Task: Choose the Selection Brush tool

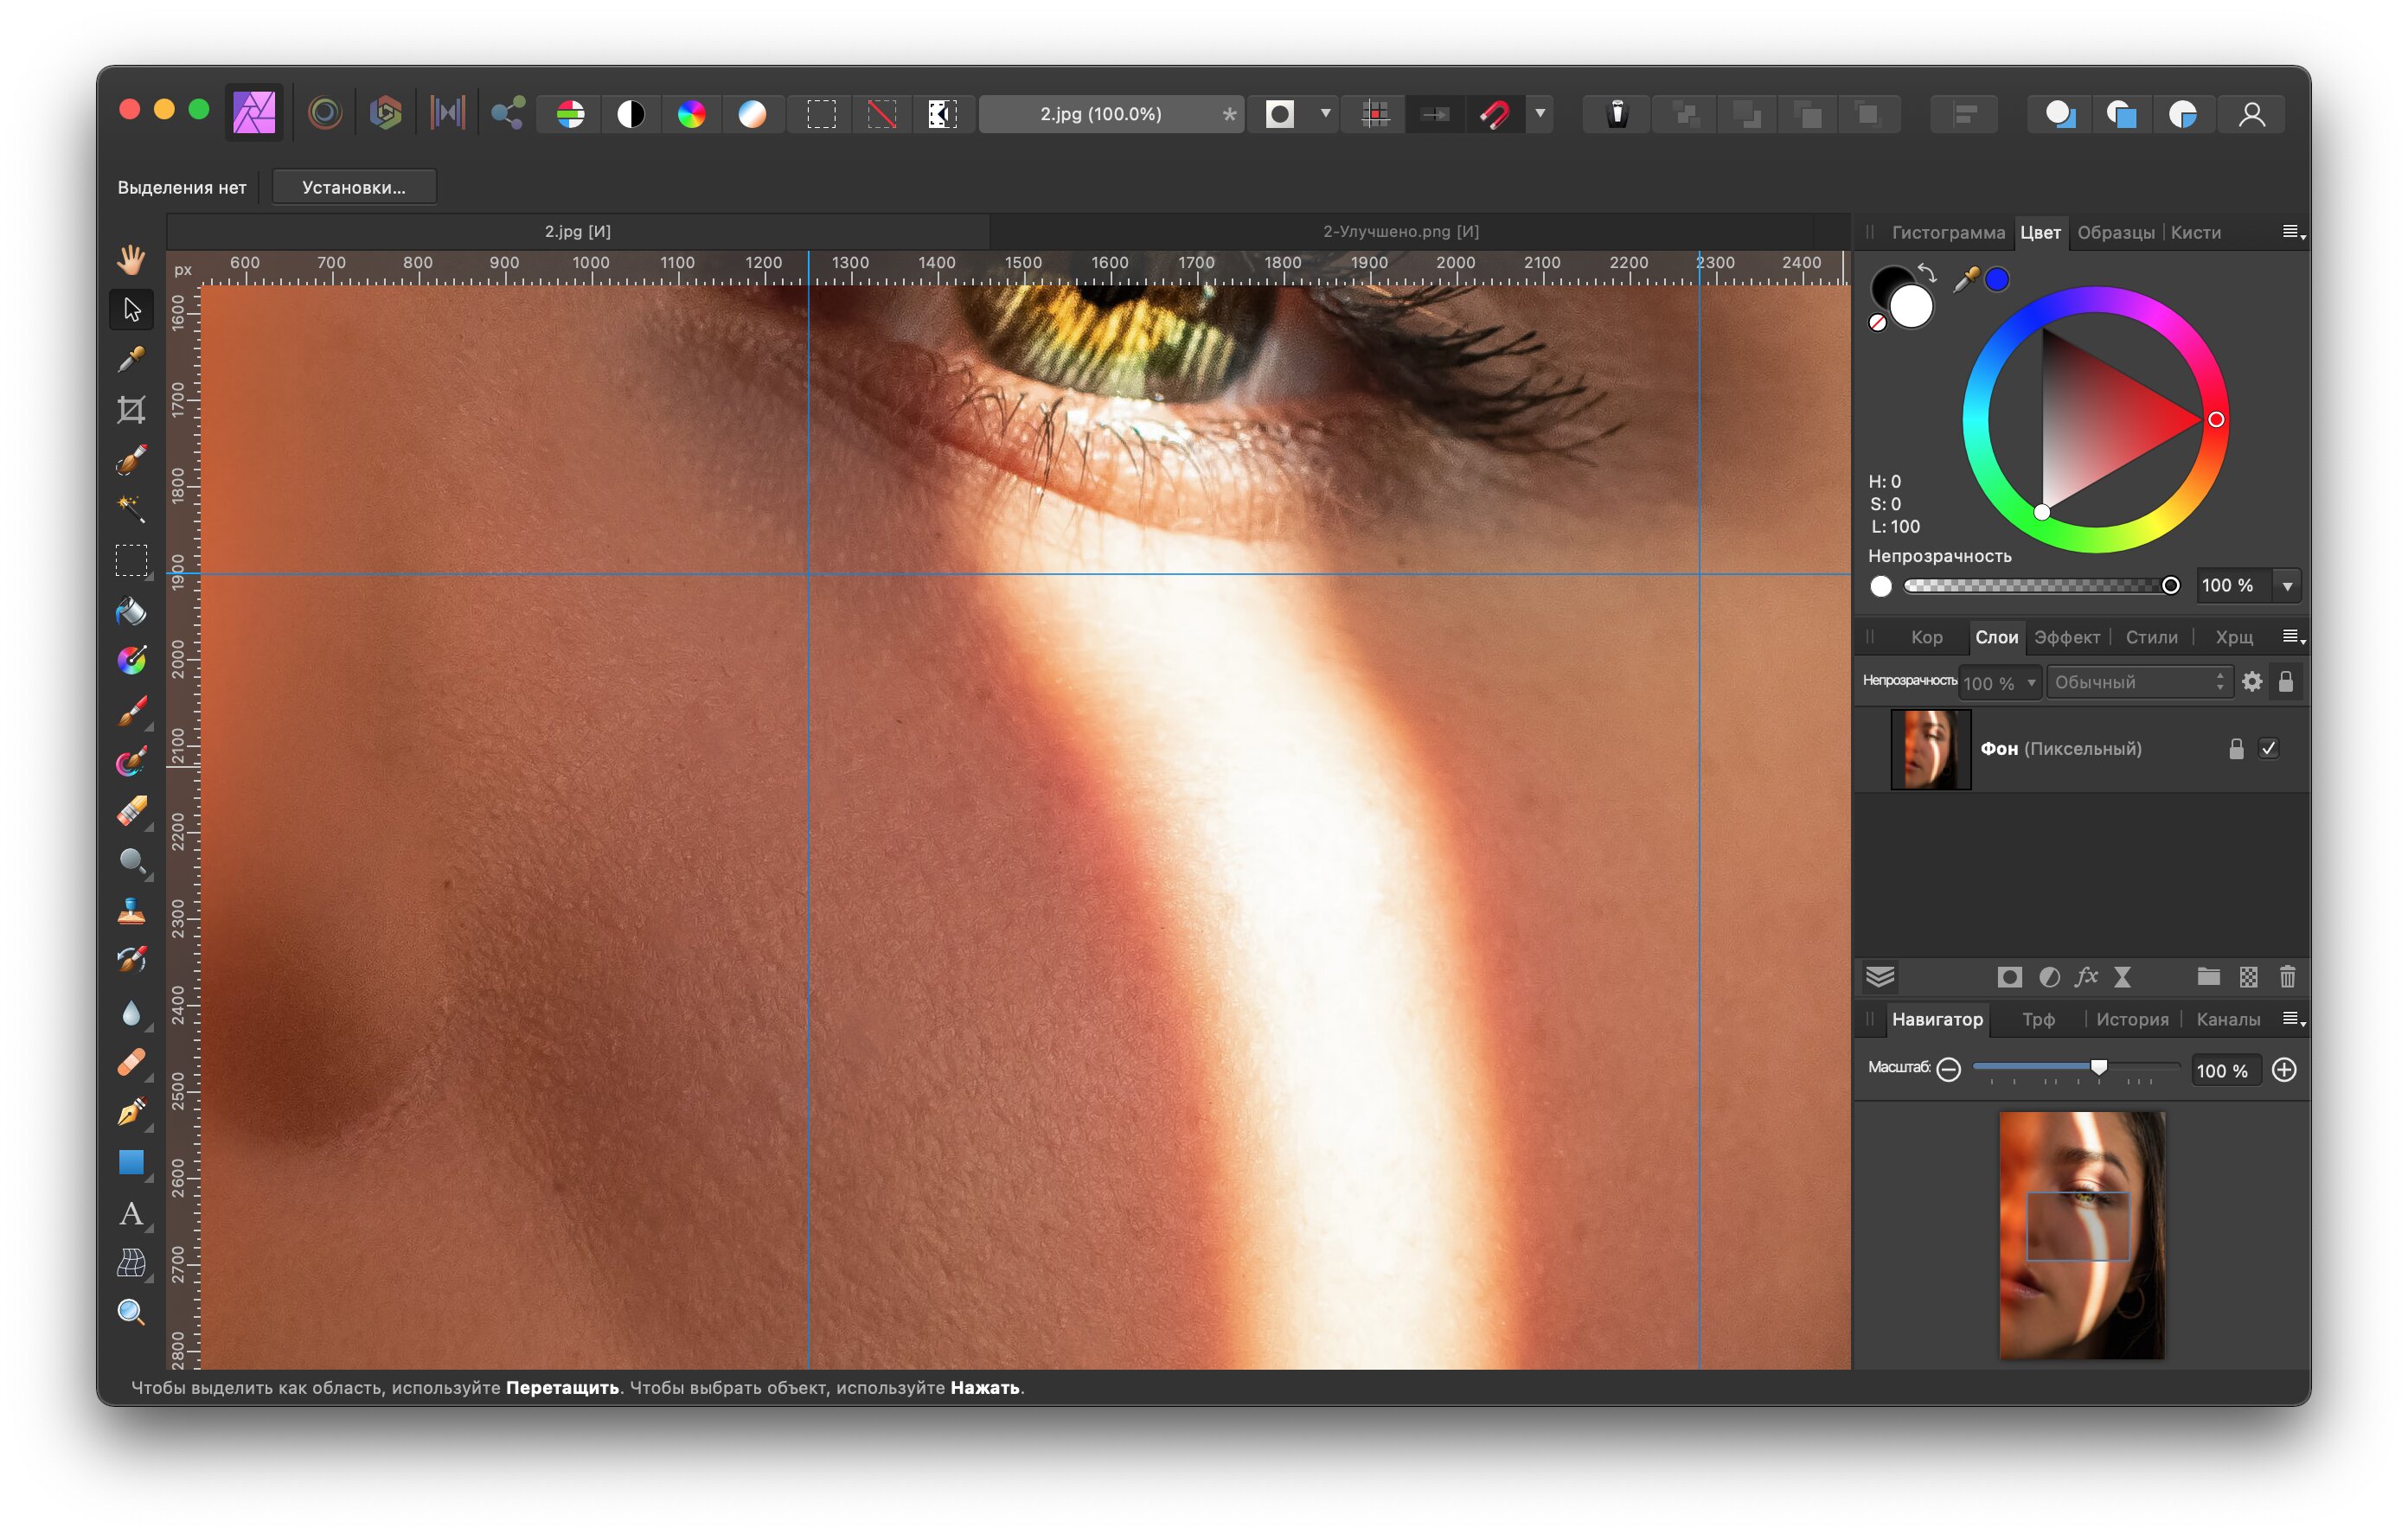Action: coord(131,460)
